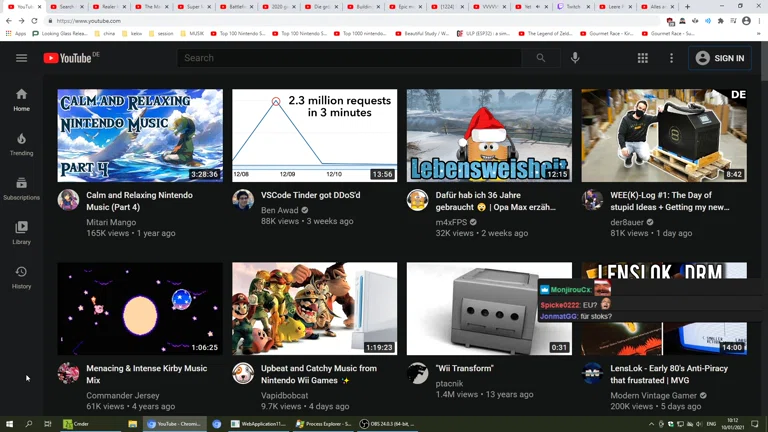Open Chrome profile avatar icon
768x432 pixels.
[746, 21]
